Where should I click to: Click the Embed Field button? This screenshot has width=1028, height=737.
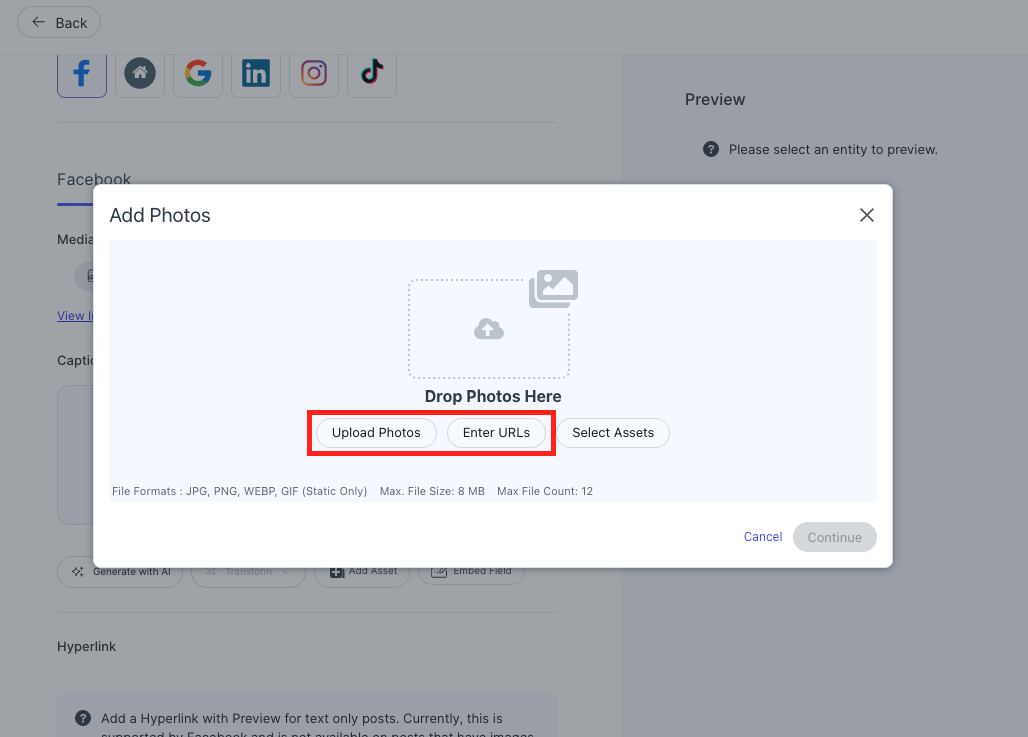(x=471, y=571)
